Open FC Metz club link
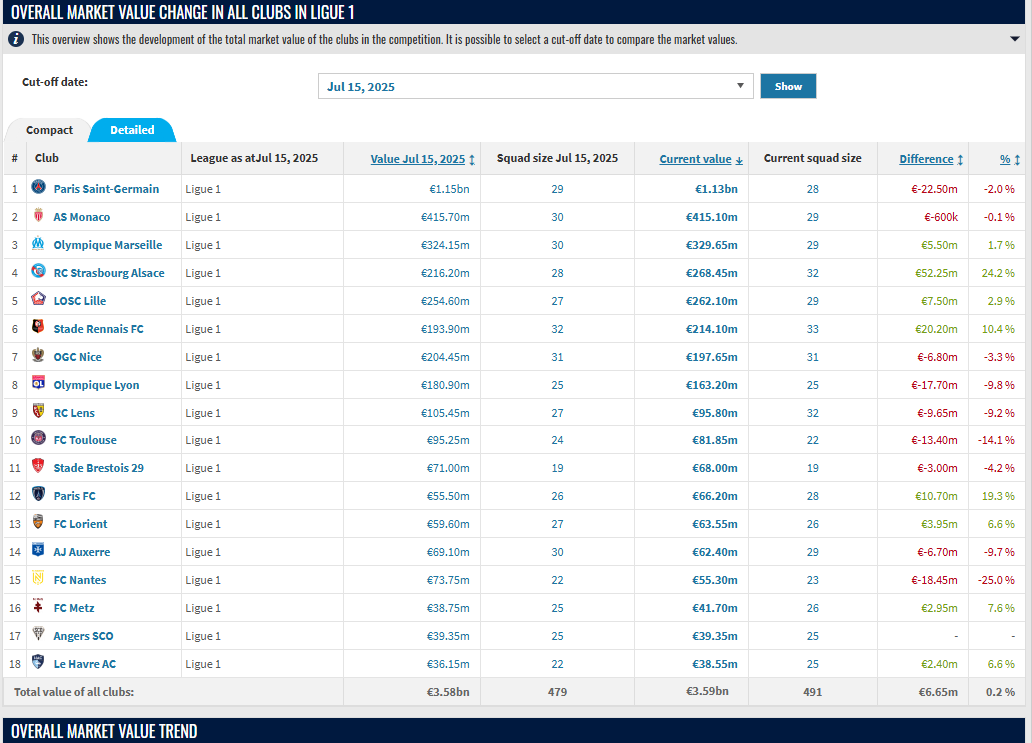 [74, 608]
